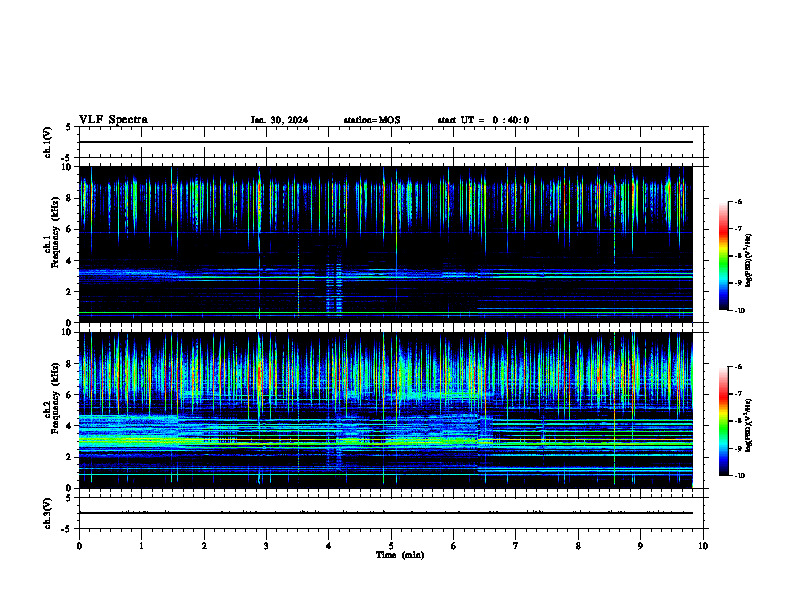Click the lower ch.2 spectrogram color bar
This screenshot has height=612, width=792.
[x=723, y=421]
